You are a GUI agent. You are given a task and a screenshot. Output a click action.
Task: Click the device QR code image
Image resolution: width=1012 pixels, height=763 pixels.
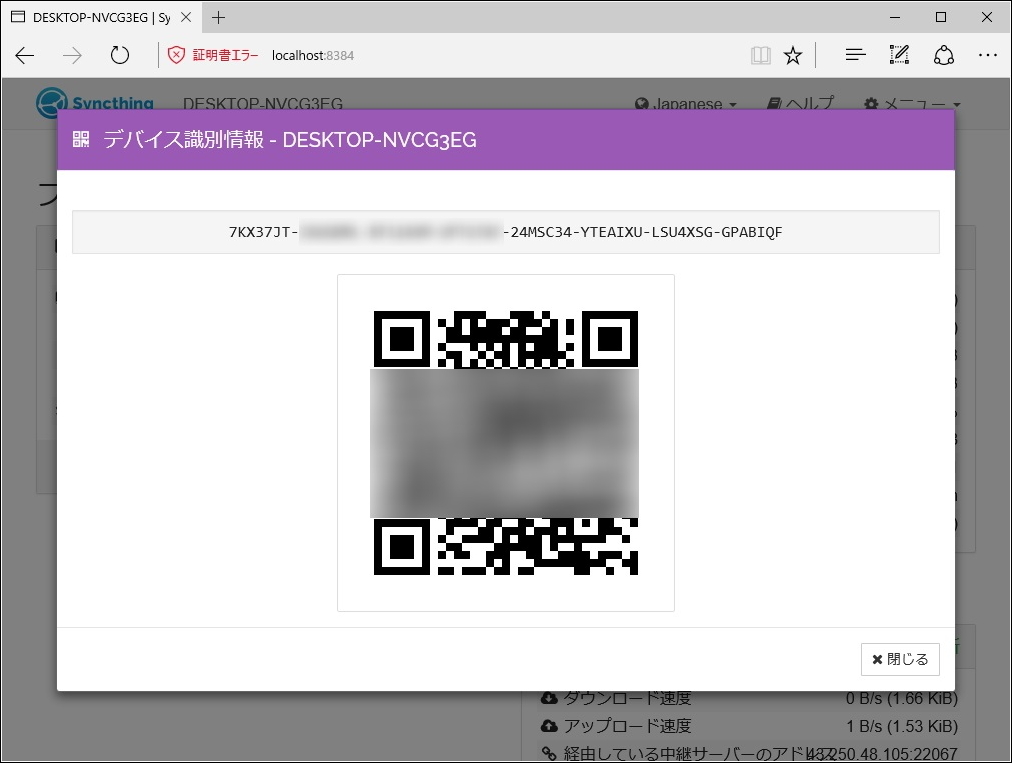(x=505, y=442)
